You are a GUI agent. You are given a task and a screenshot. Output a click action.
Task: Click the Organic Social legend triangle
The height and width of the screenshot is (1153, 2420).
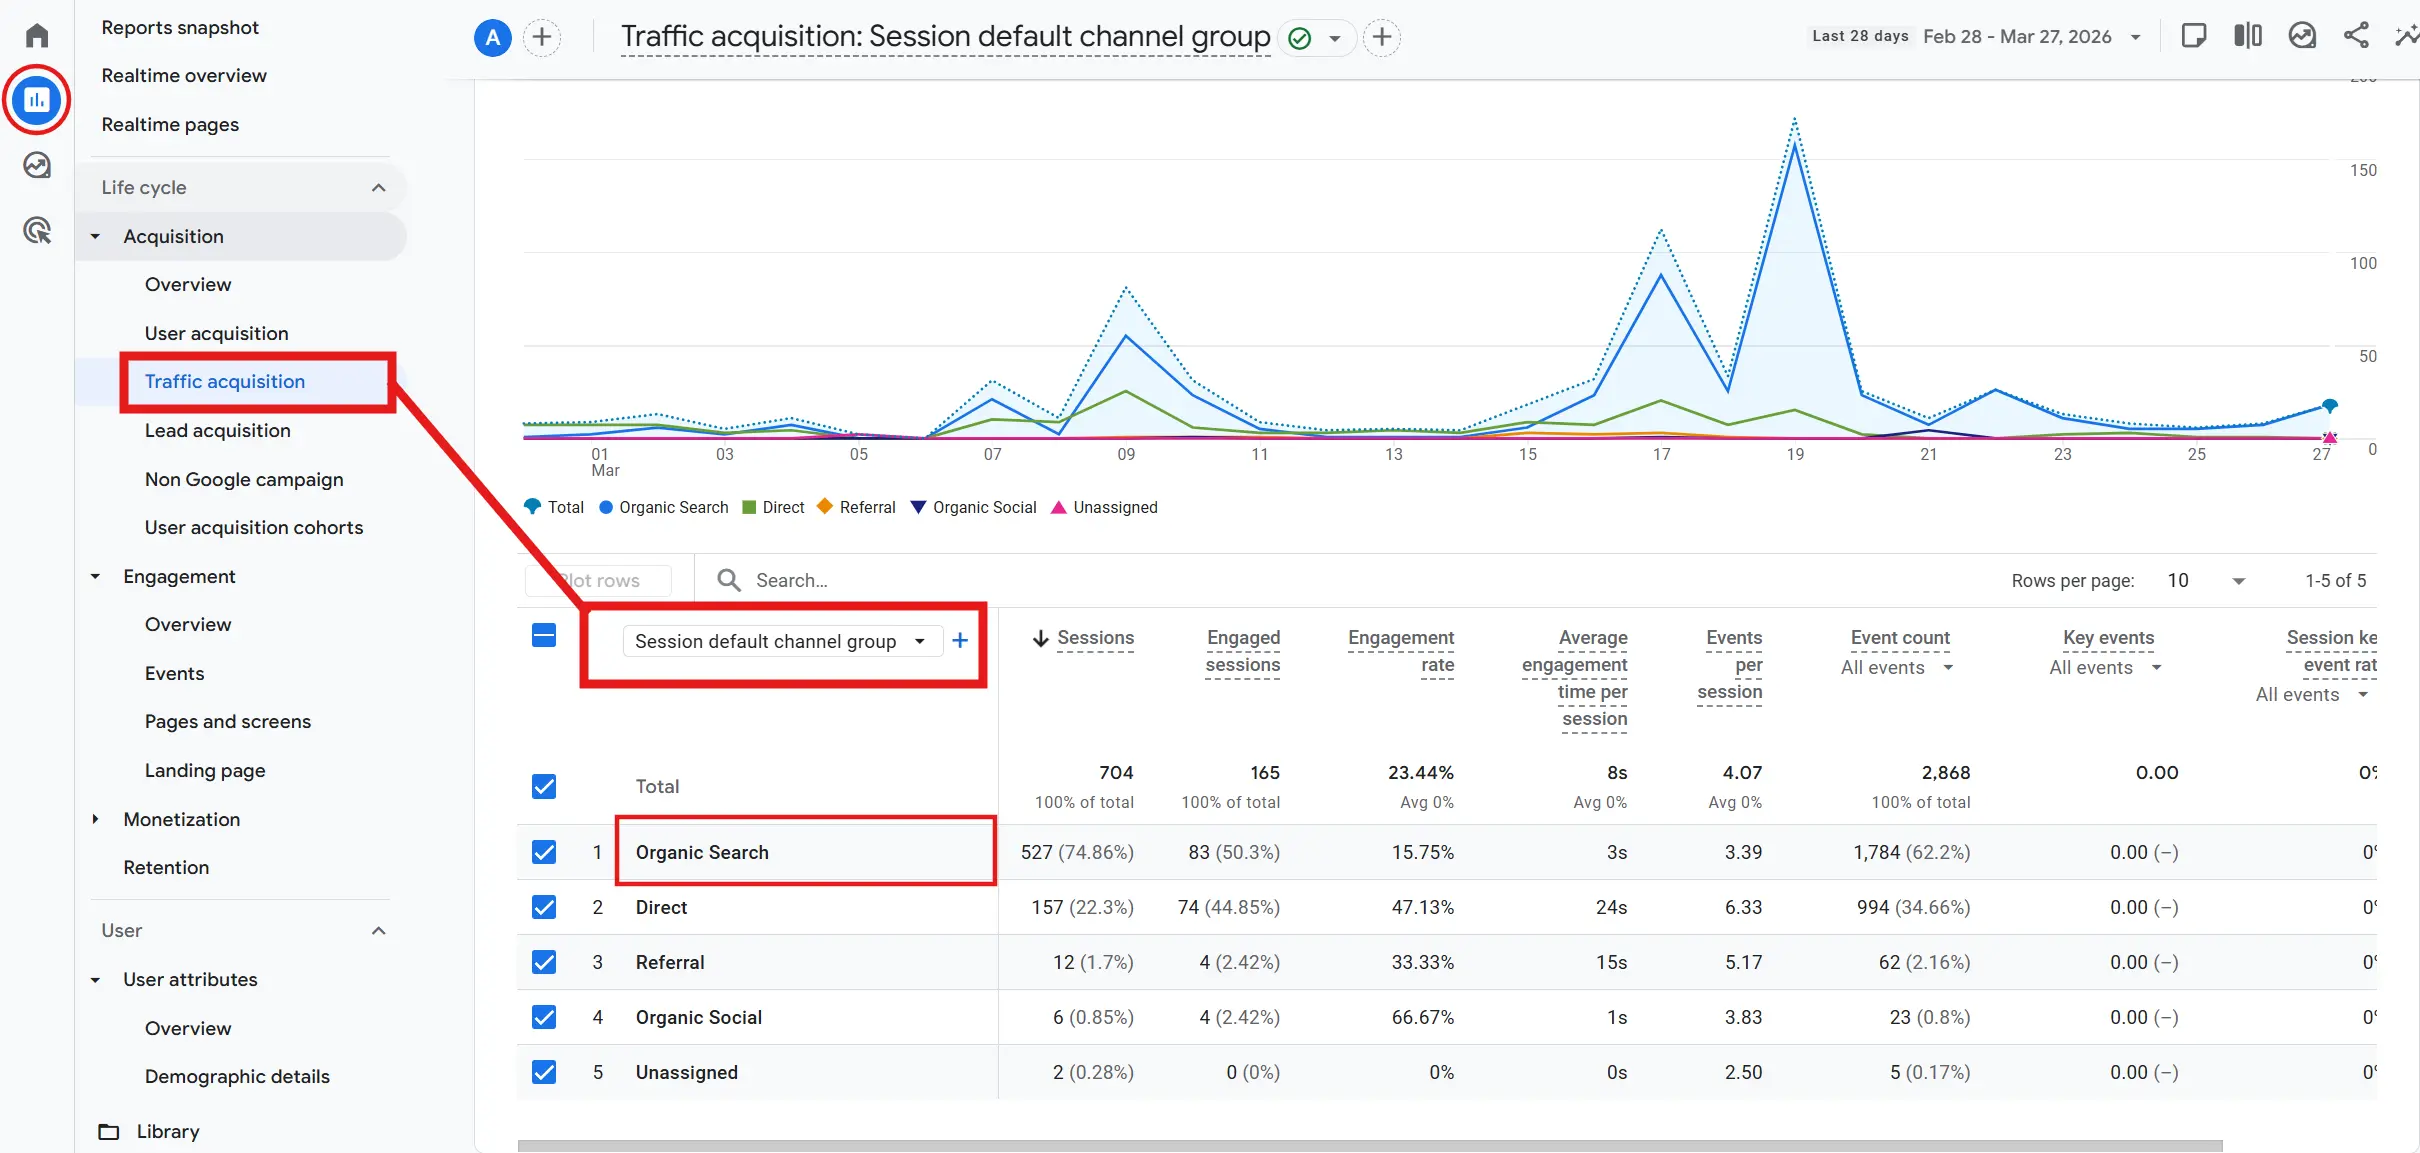[x=918, y=507]
